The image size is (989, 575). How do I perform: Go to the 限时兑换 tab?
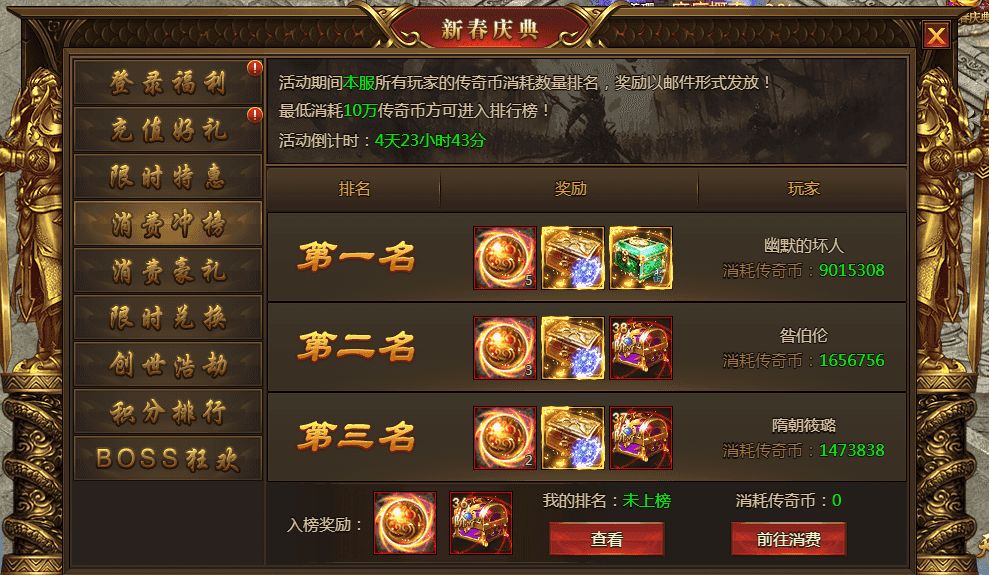(x=168, y=317)
